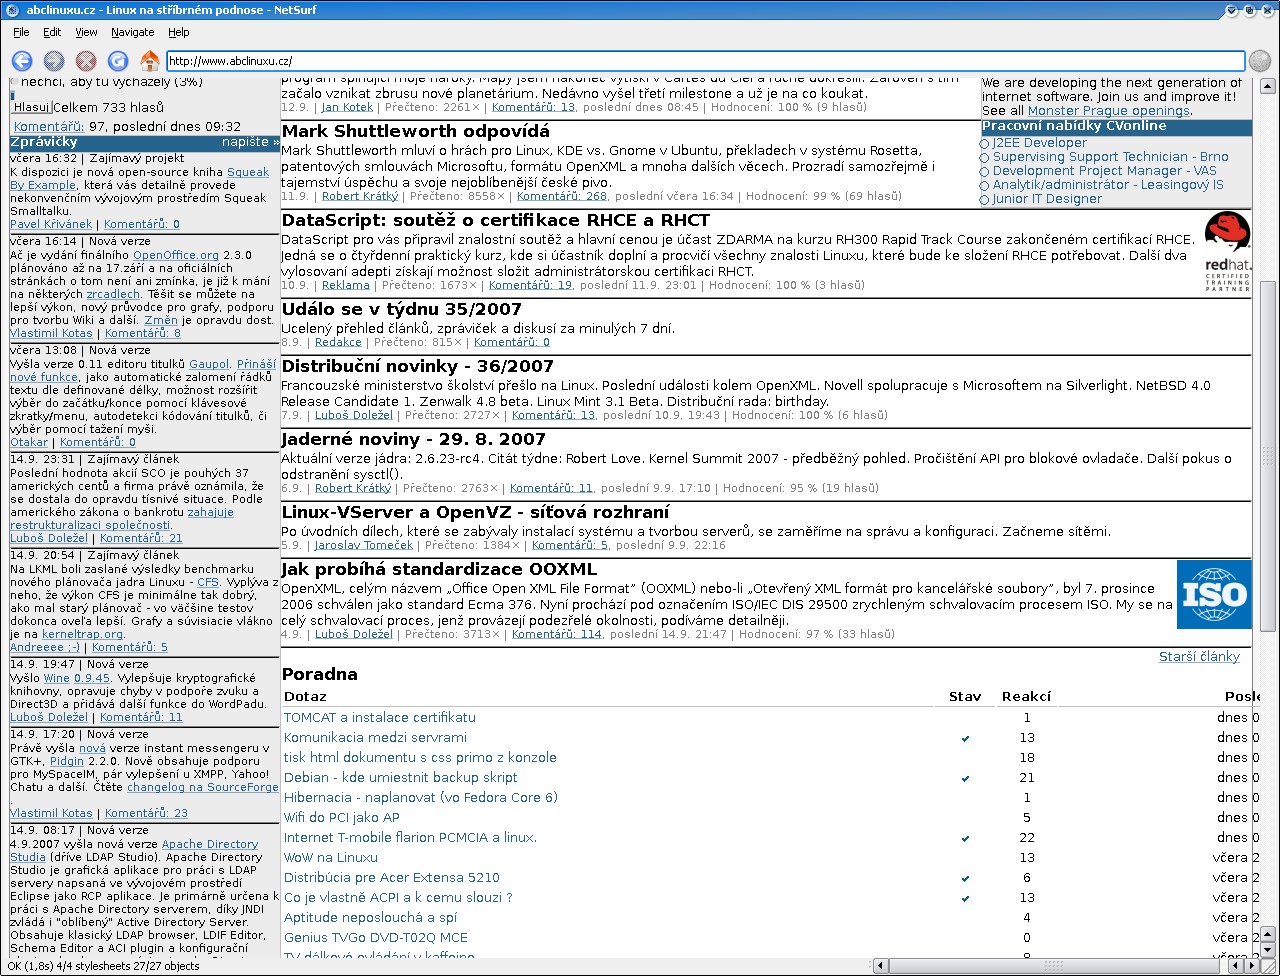
Task: Open the 'Wine 0.9.45' link
Action: pyautogui.click(x=77, y=678)
